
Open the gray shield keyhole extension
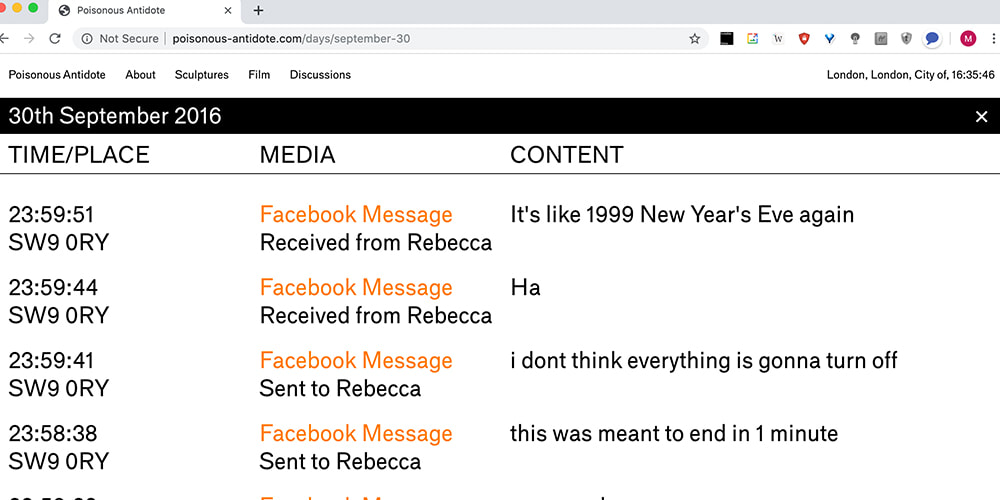tap(906, 39)
